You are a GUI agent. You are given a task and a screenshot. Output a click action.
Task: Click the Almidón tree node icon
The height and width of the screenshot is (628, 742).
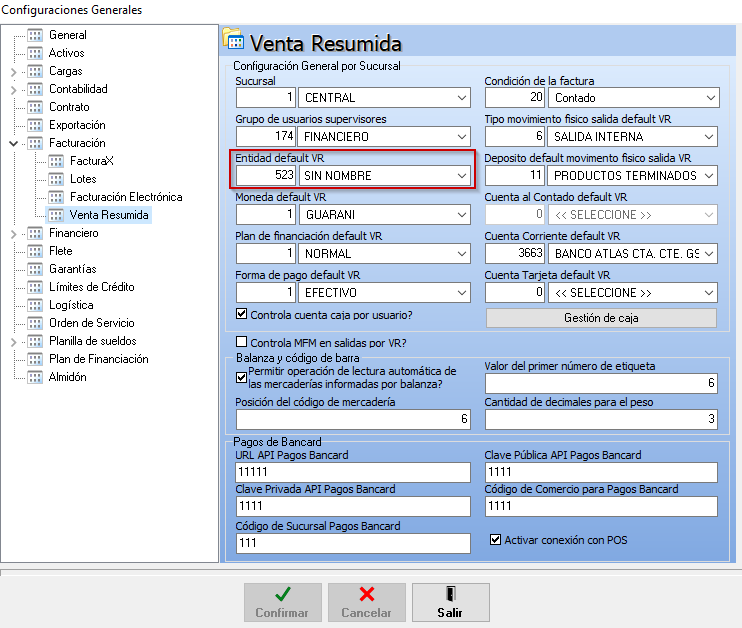(35, 377)
